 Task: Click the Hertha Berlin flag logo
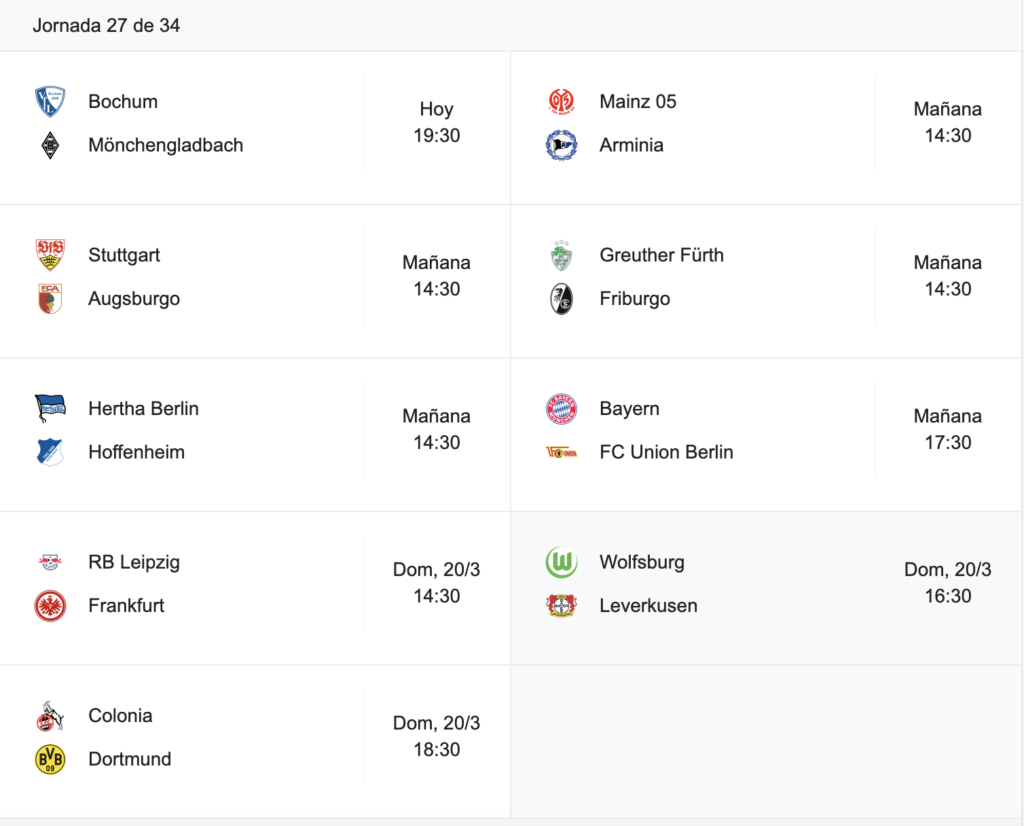pos(50,408)
